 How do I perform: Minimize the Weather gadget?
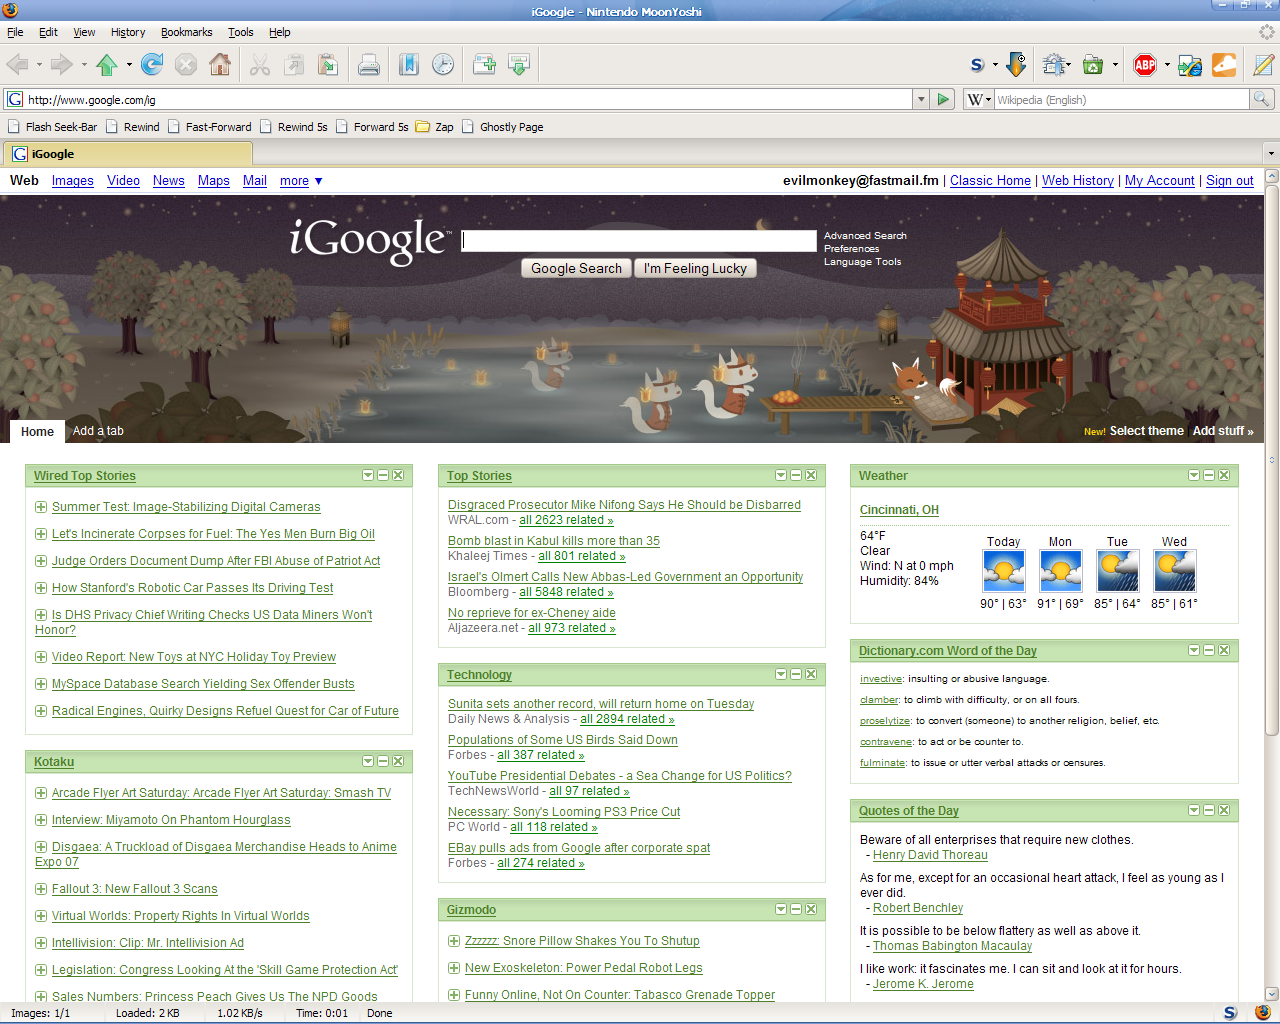[x=1209, y=475]
